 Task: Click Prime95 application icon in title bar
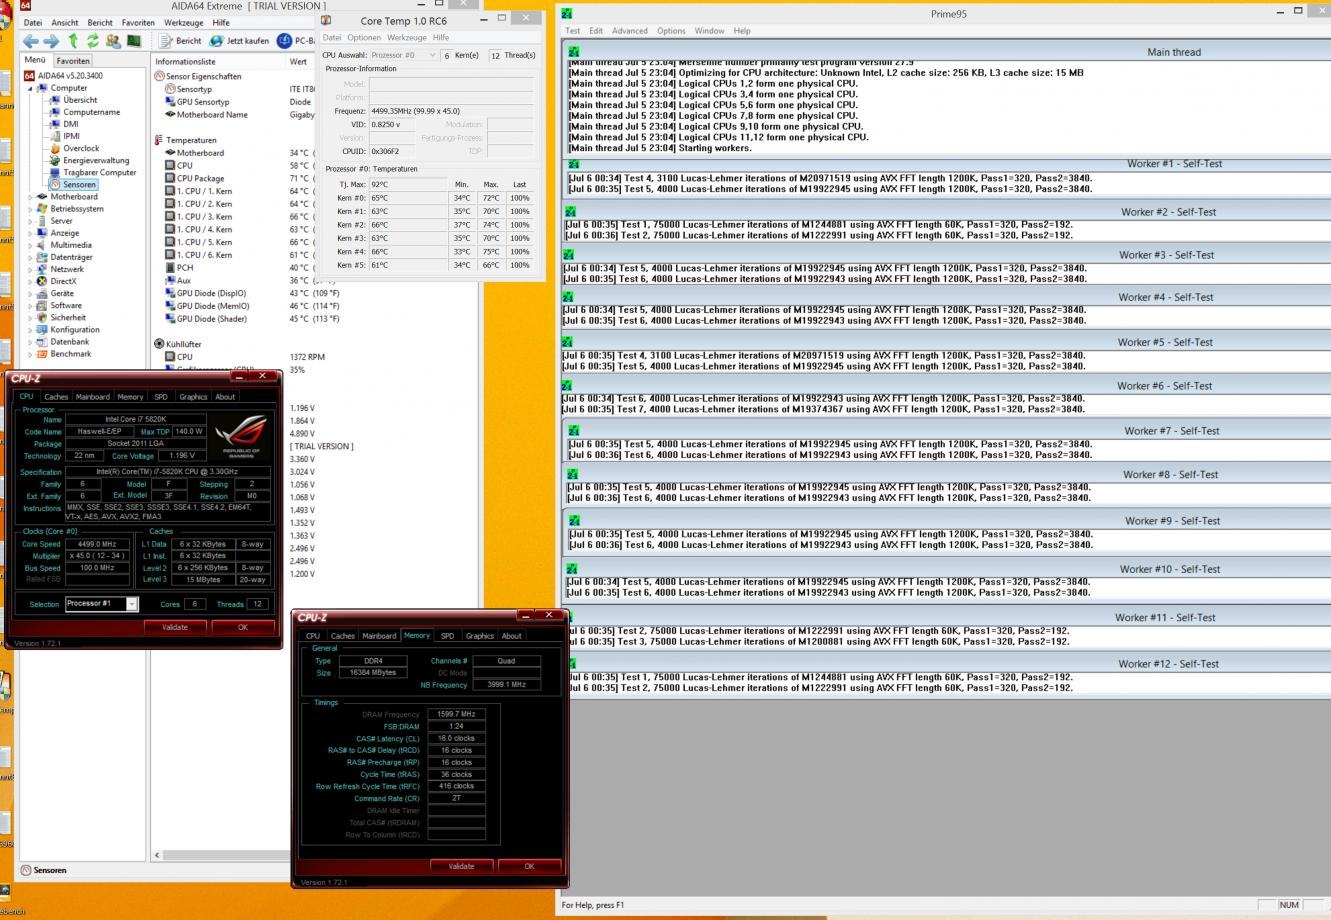tap(568, 14)
